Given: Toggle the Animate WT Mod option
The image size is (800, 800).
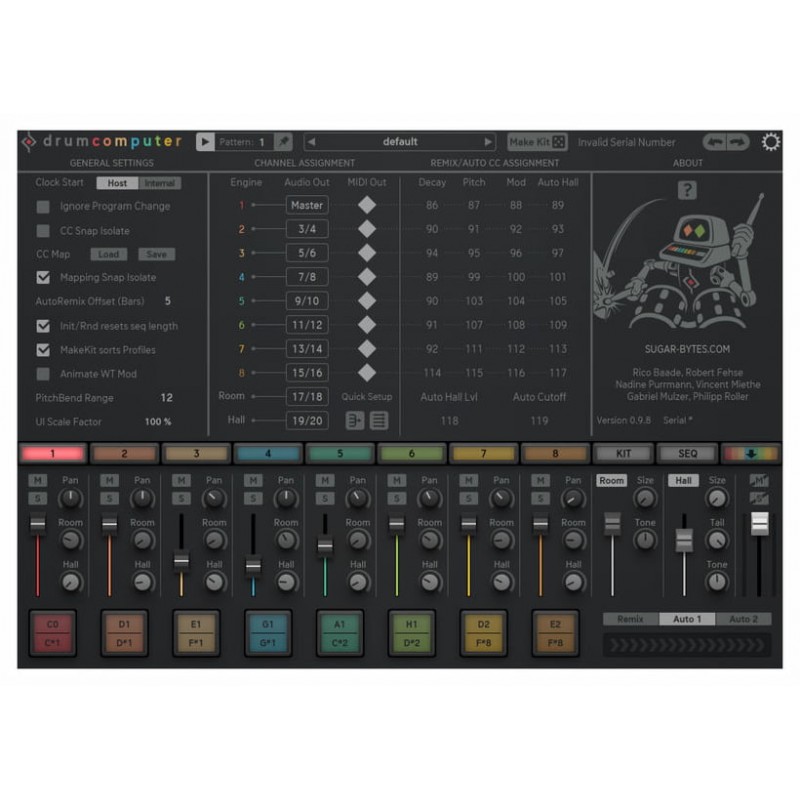Looking at the screenshot, I should 42,374.
